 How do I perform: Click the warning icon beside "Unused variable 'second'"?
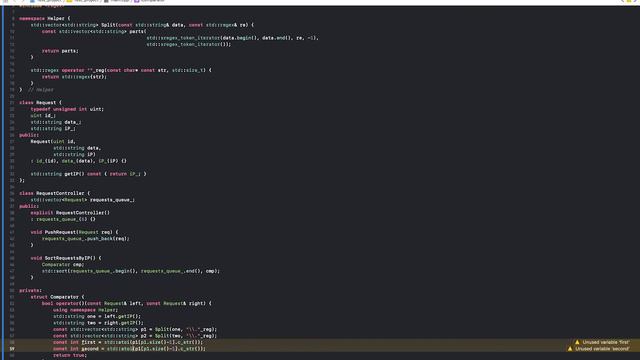(570, 349)
